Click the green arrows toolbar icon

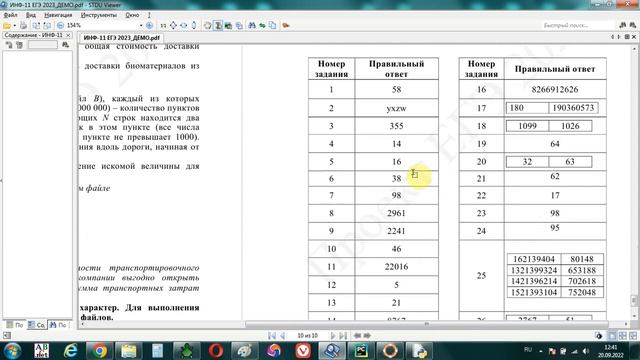262,25
